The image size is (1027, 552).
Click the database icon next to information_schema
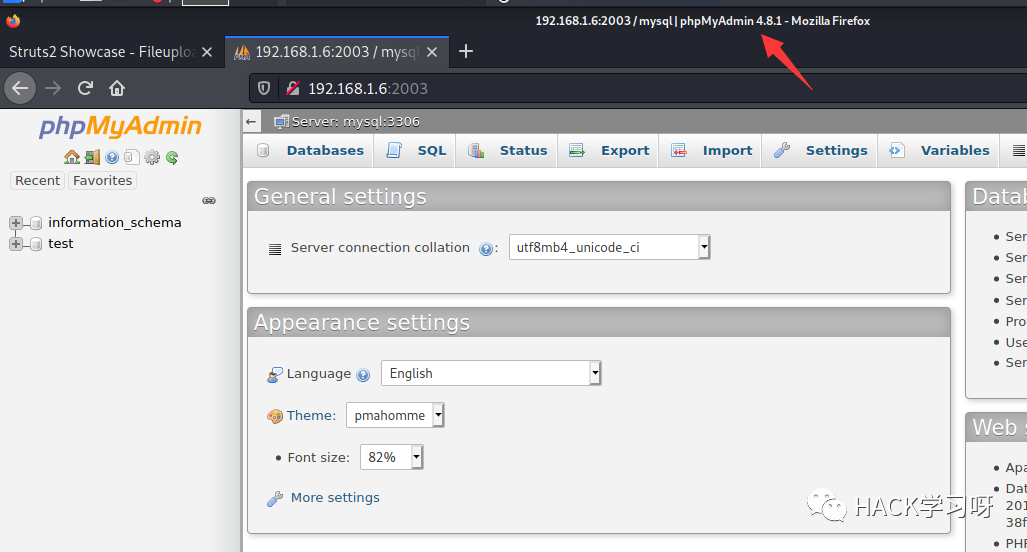click(36, 223)
